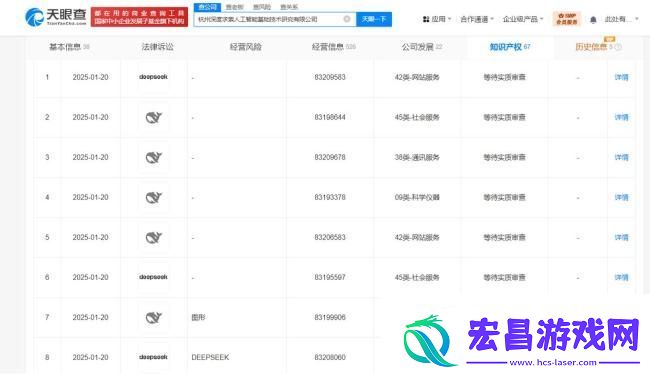Click the DEEPSEEK trademark name in row 8
The image size is (650, 374).
click(x=210, y=357)
